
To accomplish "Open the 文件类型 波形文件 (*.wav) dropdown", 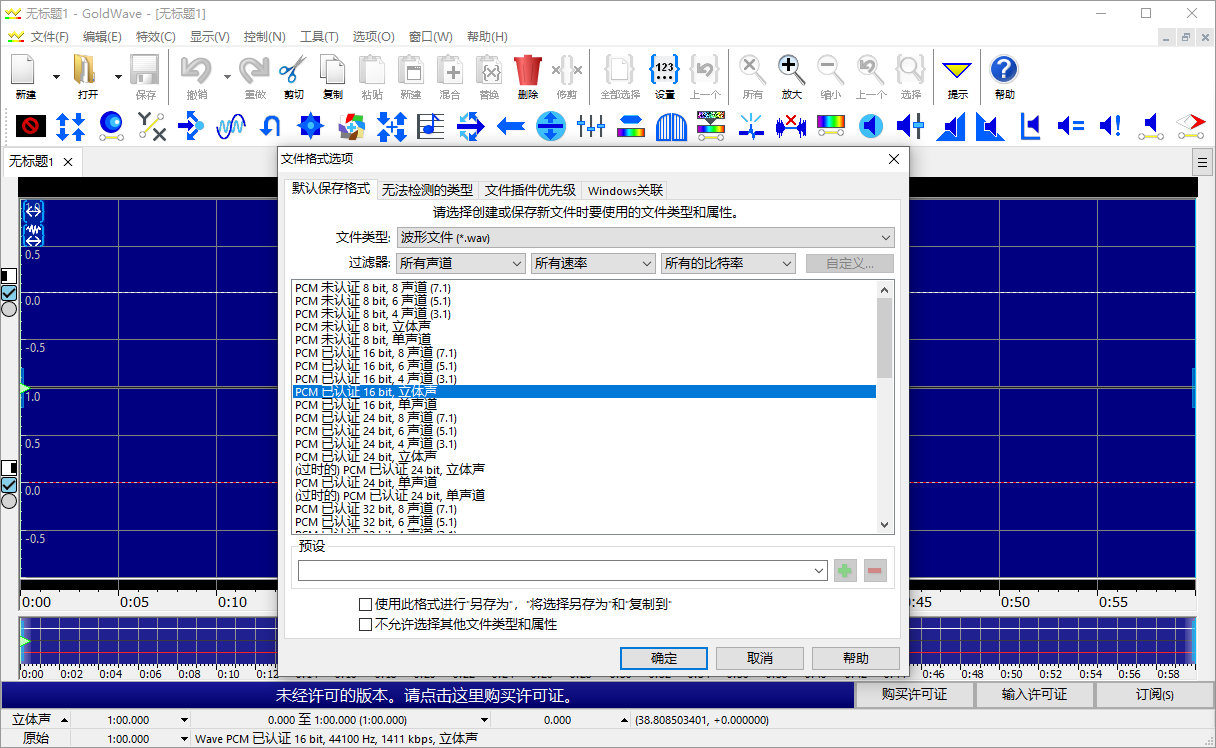I will (x=645, y=237).
